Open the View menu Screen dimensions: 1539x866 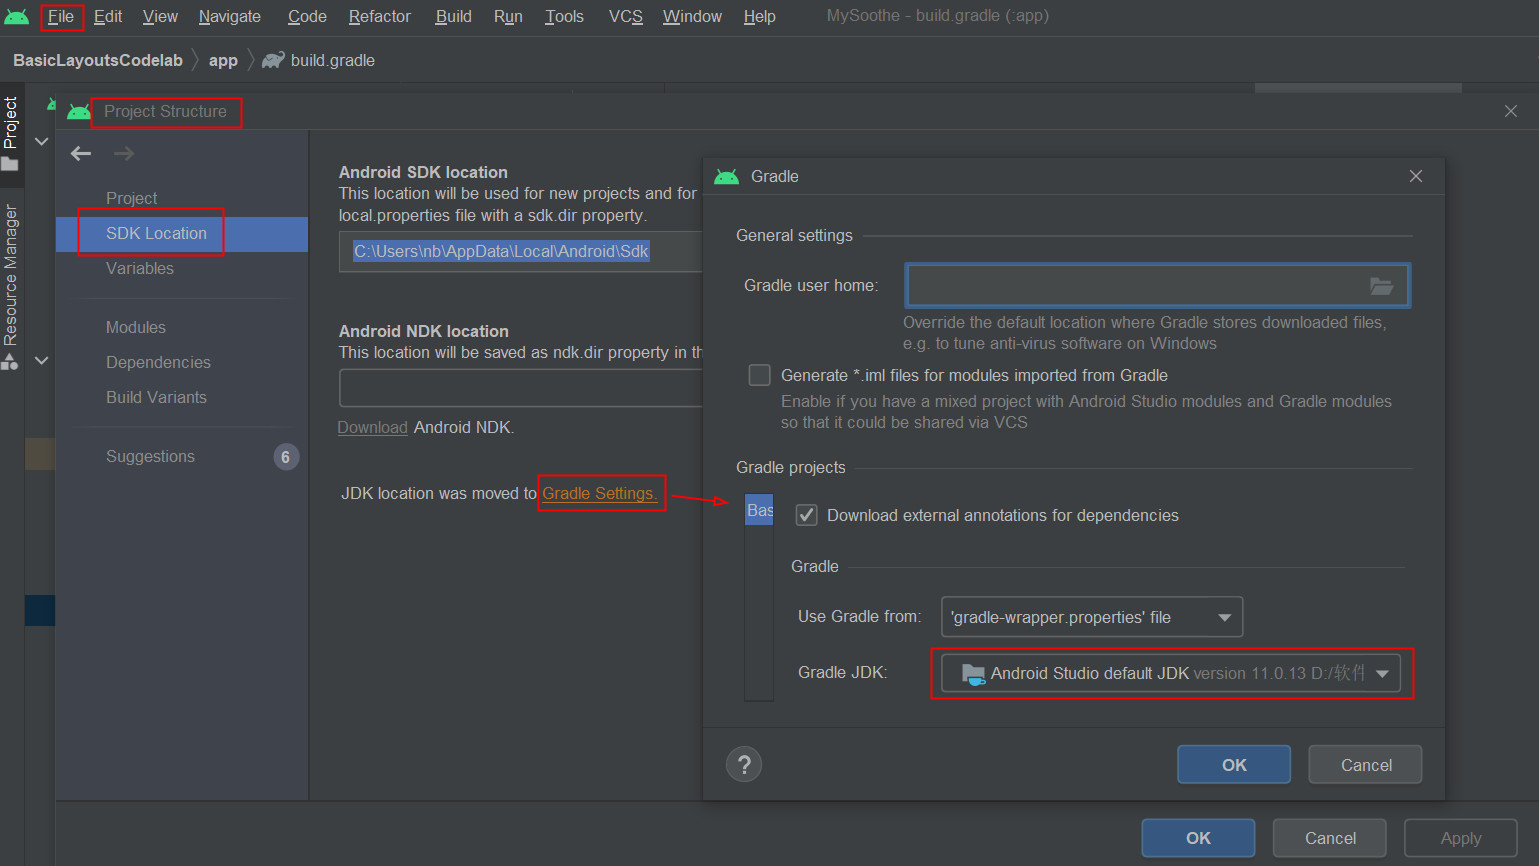[x=160, y=17]
